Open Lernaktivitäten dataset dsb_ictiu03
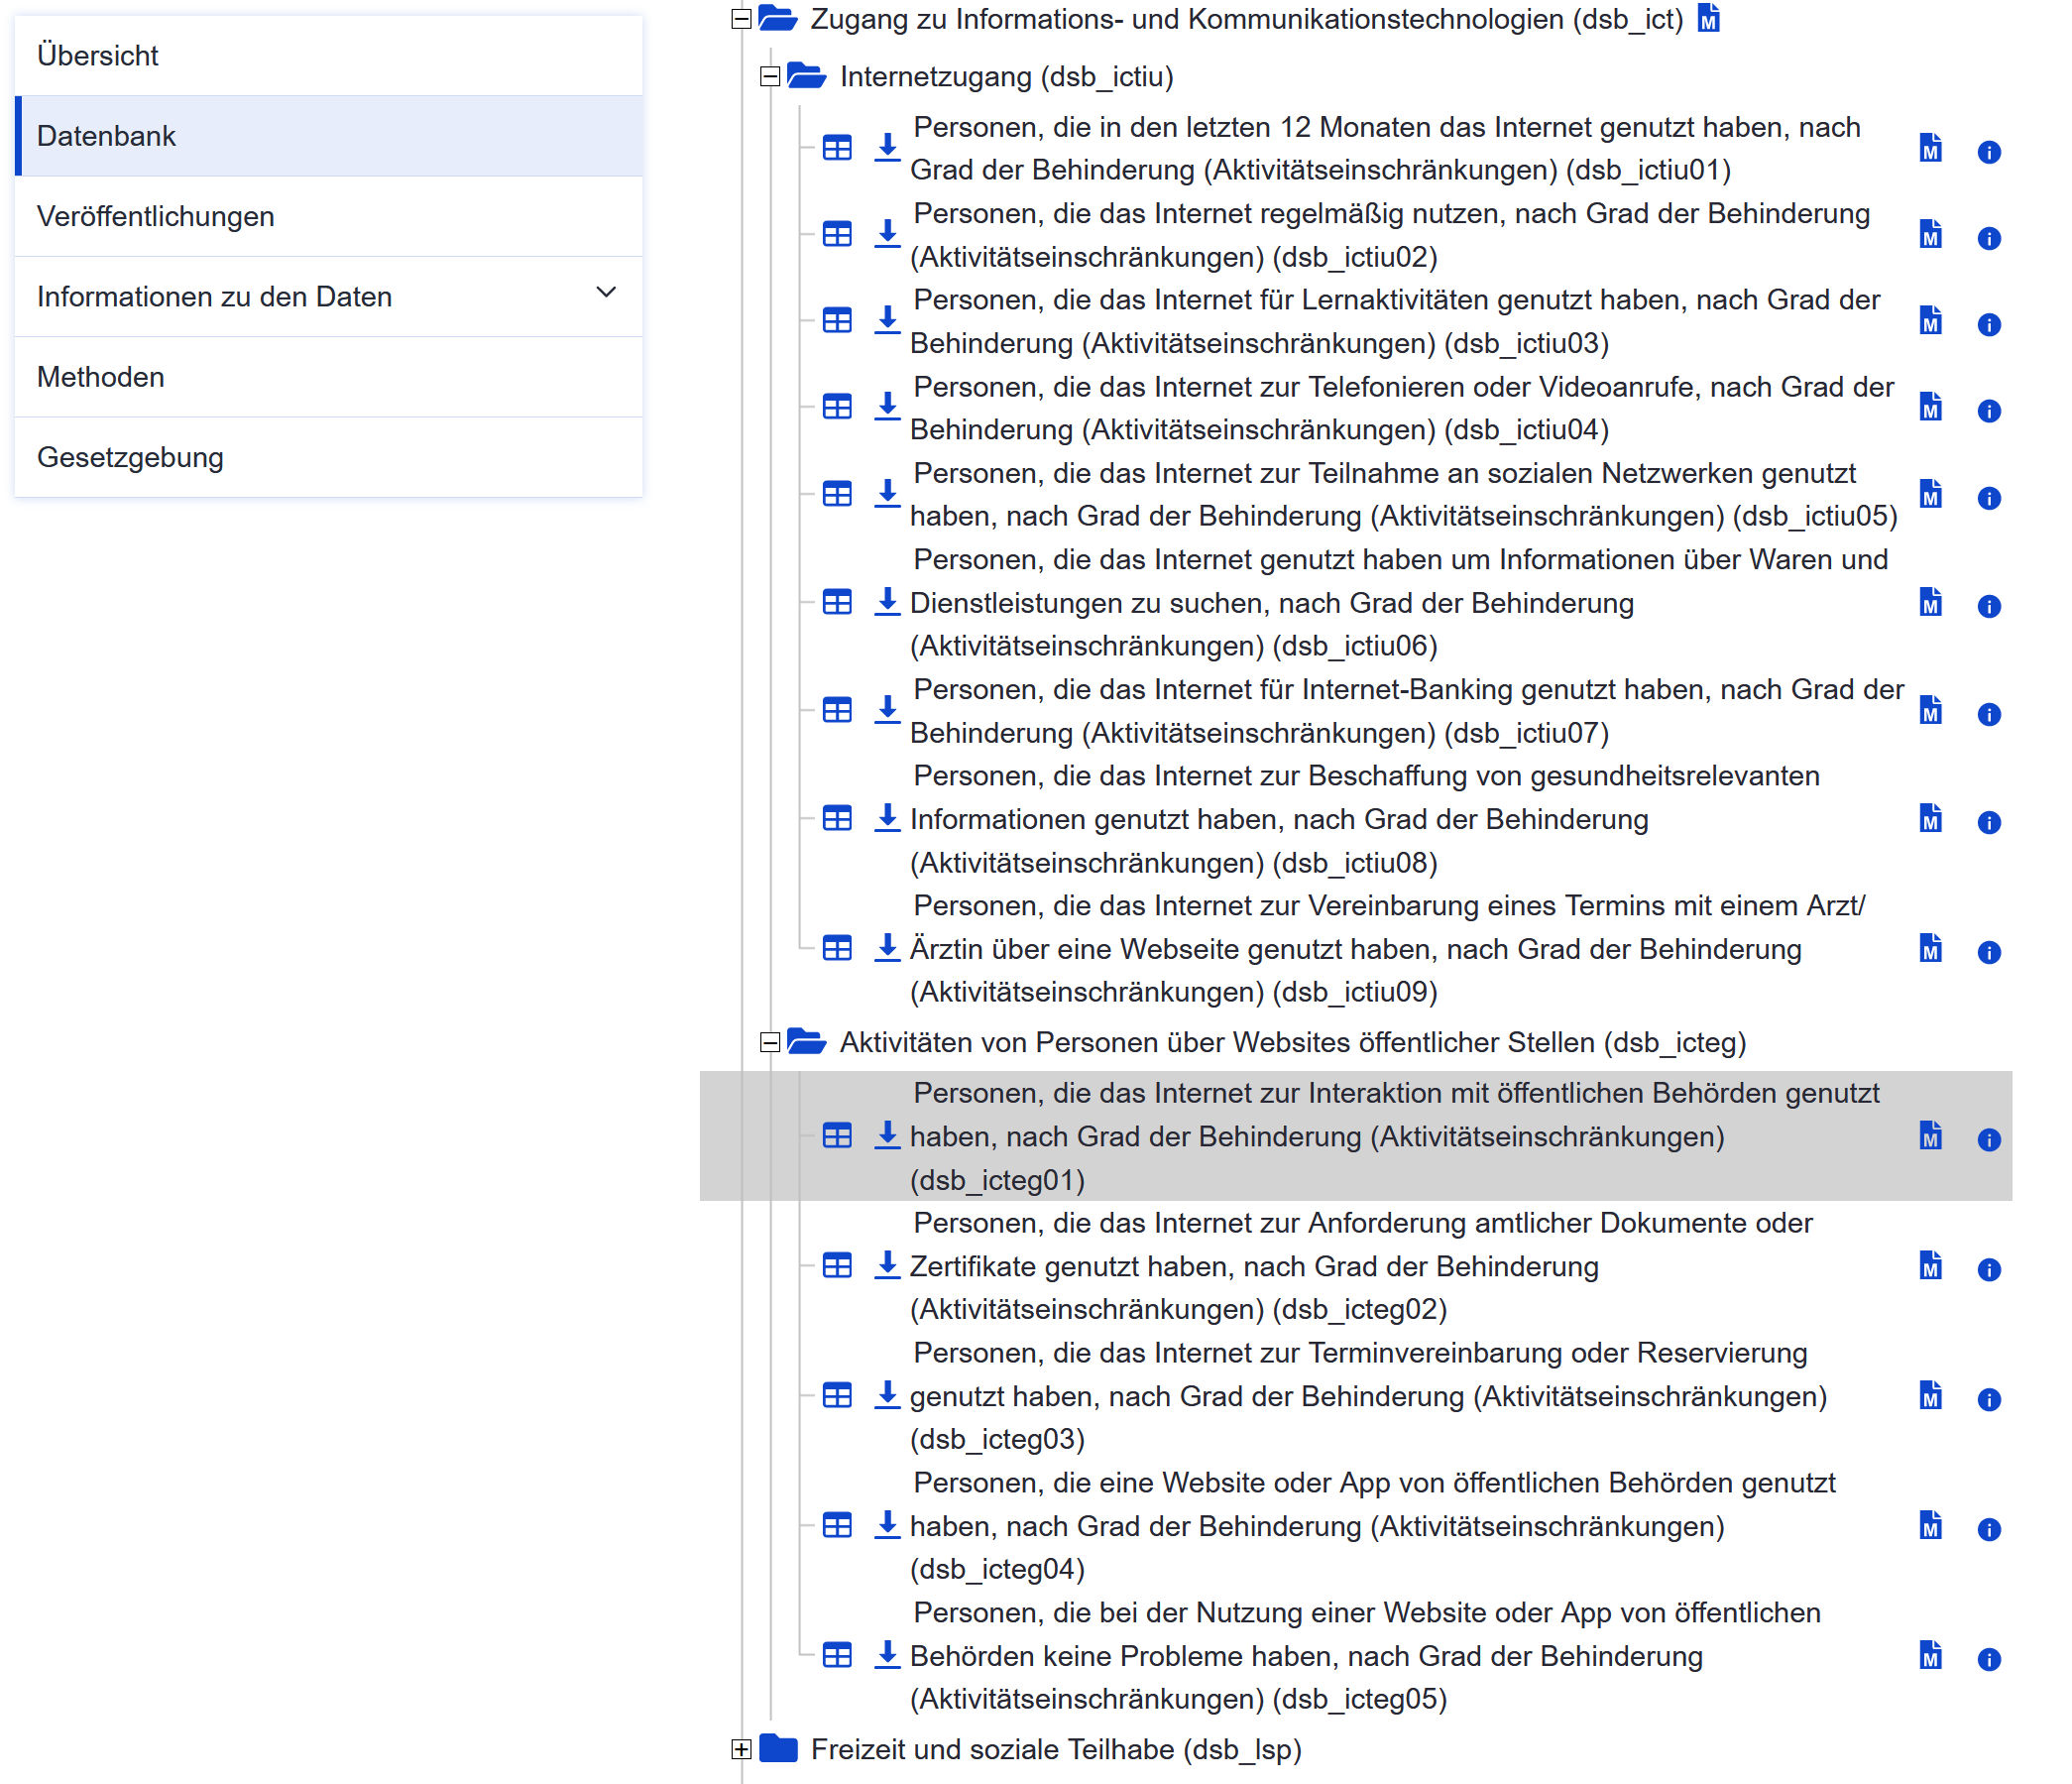The image size is (2072, 1784). coord(1395,320)
